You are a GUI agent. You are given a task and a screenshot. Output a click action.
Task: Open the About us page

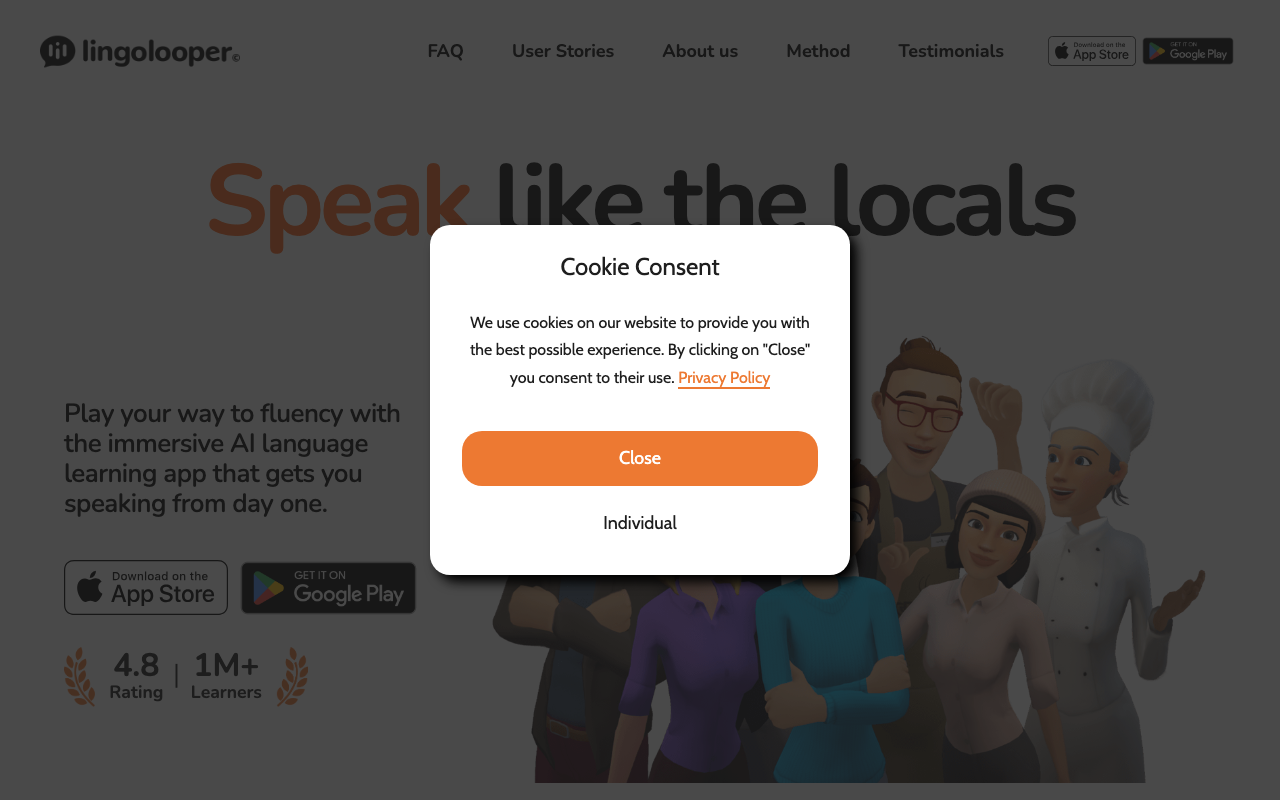(700, 51)
